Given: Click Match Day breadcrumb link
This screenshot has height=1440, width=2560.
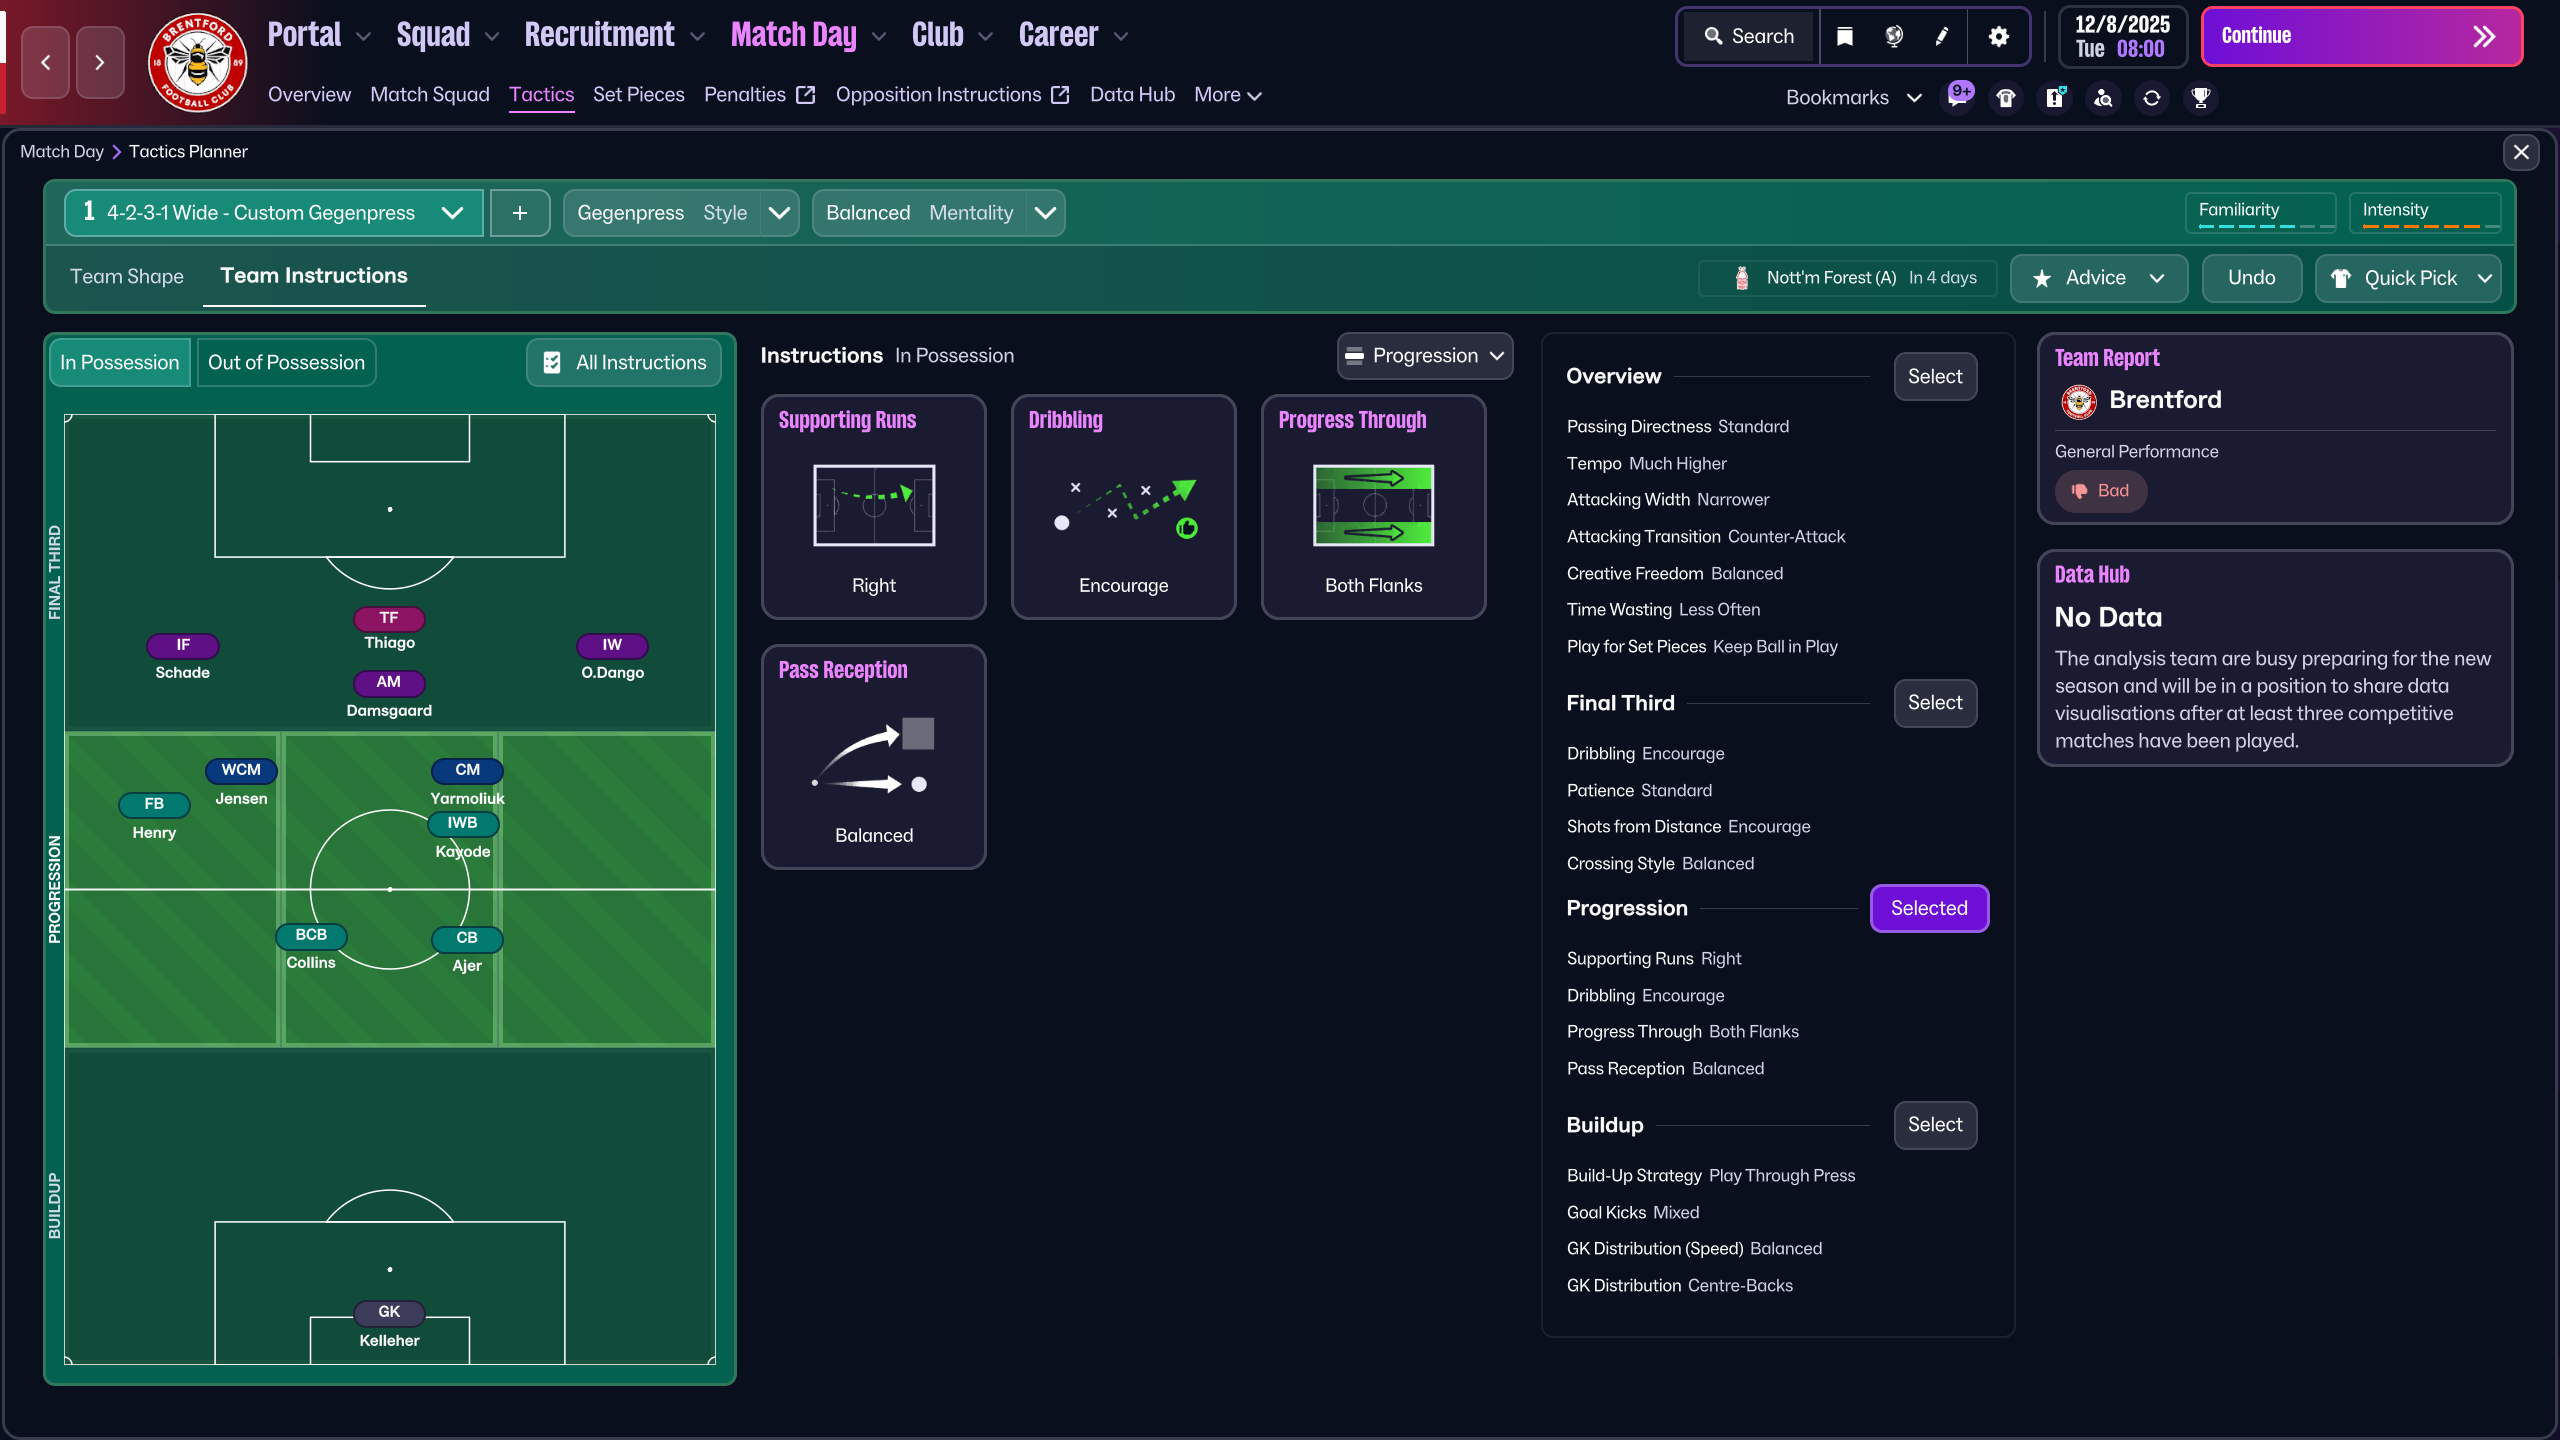Looking at the screenshot, I should pyautogui.click(x=62, y=152).
